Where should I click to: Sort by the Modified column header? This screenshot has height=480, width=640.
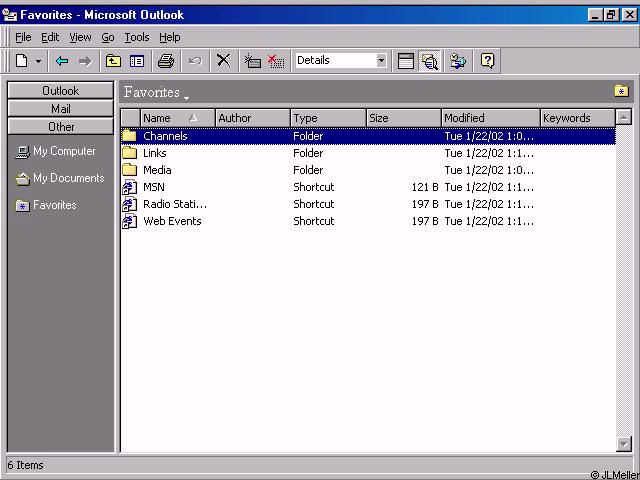[491, 118]
